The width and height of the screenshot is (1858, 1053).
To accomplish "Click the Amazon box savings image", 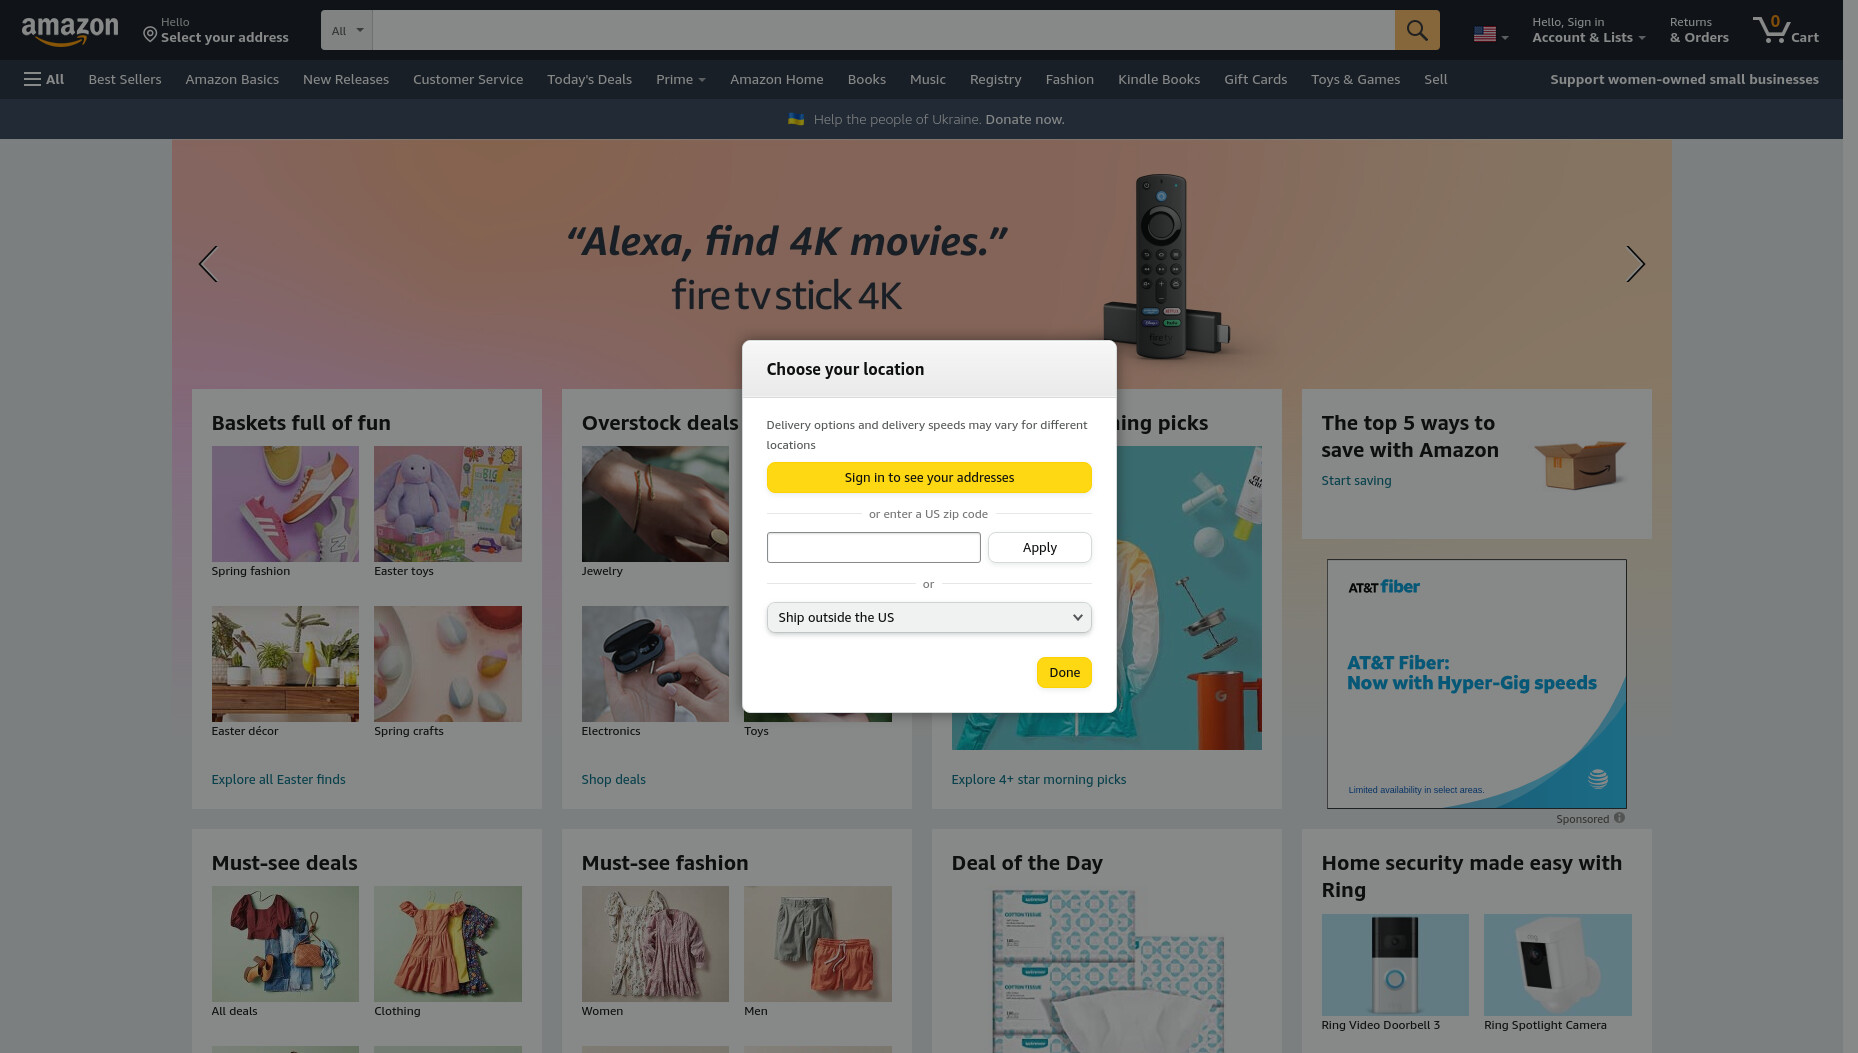I will [x=1580, y=464].
